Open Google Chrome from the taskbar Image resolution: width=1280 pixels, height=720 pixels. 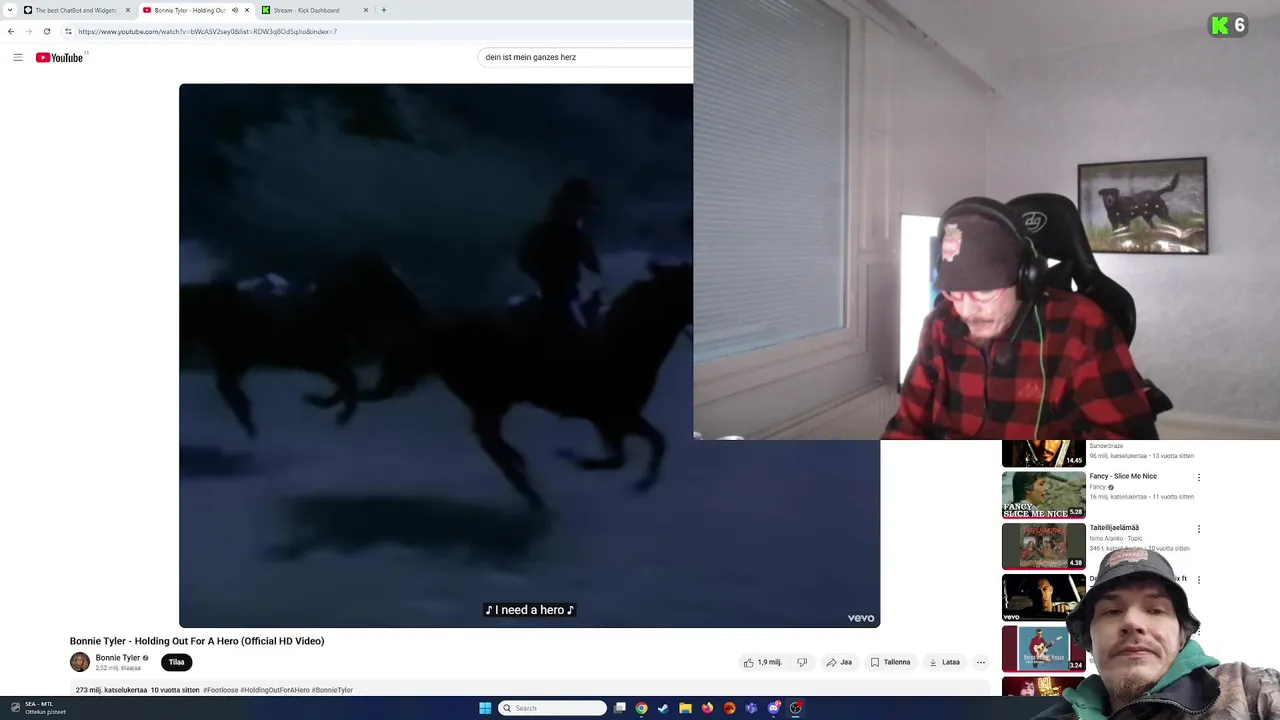(x=641, y=708)
